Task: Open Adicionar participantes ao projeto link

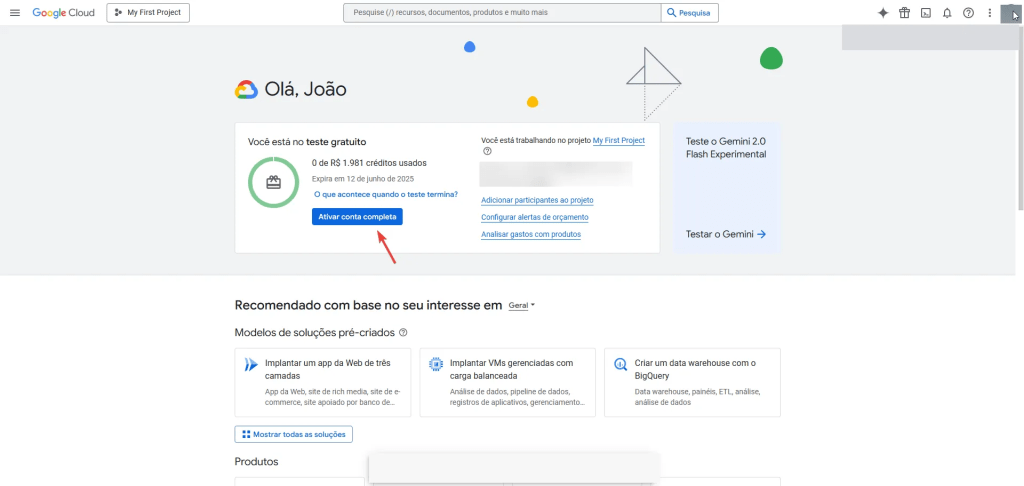Action: 537,200
